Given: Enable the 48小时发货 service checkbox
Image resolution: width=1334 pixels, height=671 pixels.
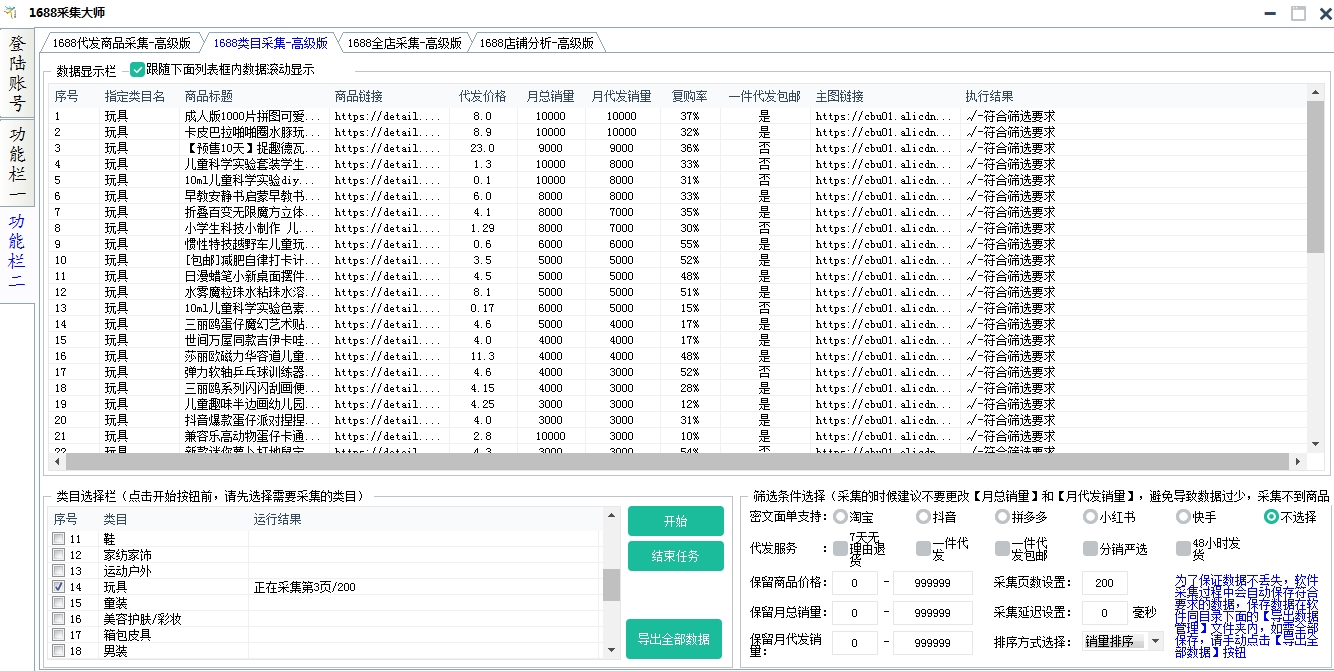Looking at the screenshot, I should tap(1183, 548).
